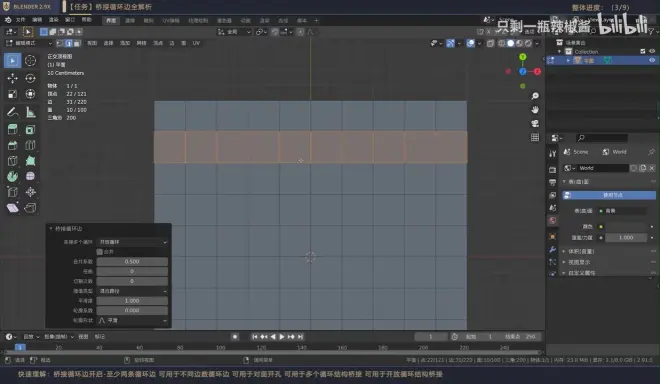Viewport: 660px width, 384px height.
Task: Play the animation in the timeline
Action: click(x=282, y=337)
